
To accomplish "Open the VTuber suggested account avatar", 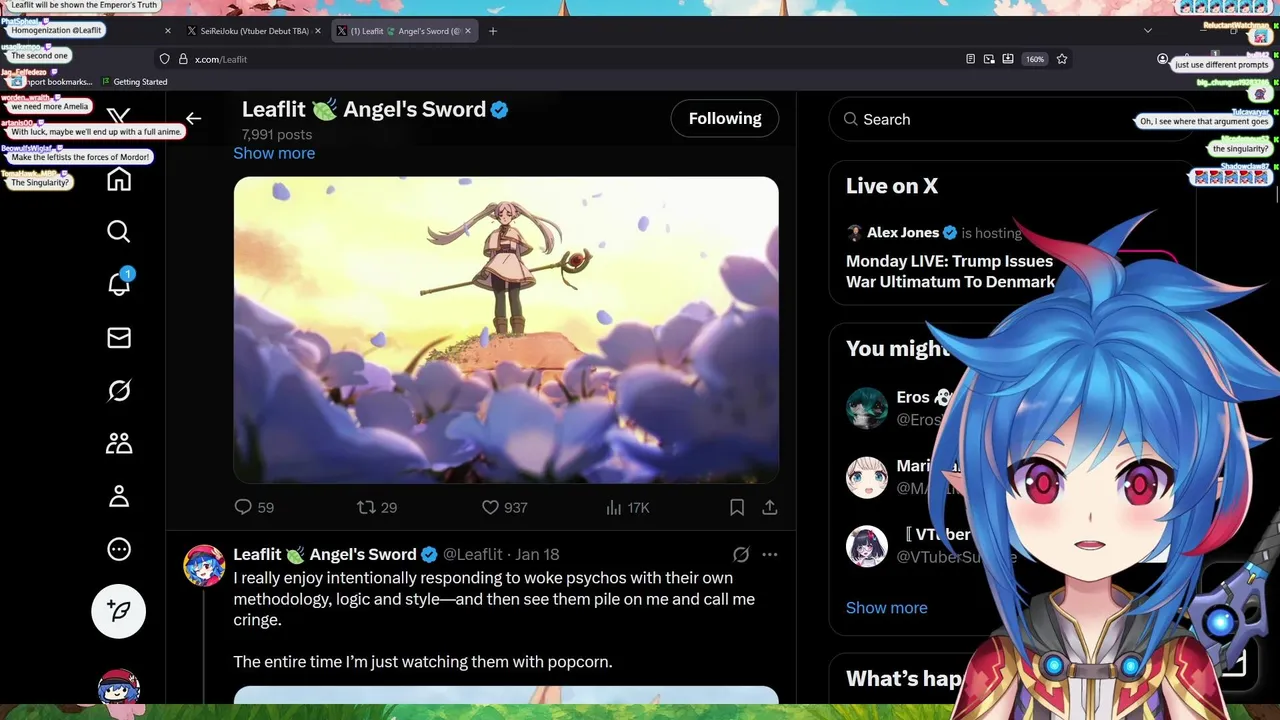I will [x=867, y=546].
